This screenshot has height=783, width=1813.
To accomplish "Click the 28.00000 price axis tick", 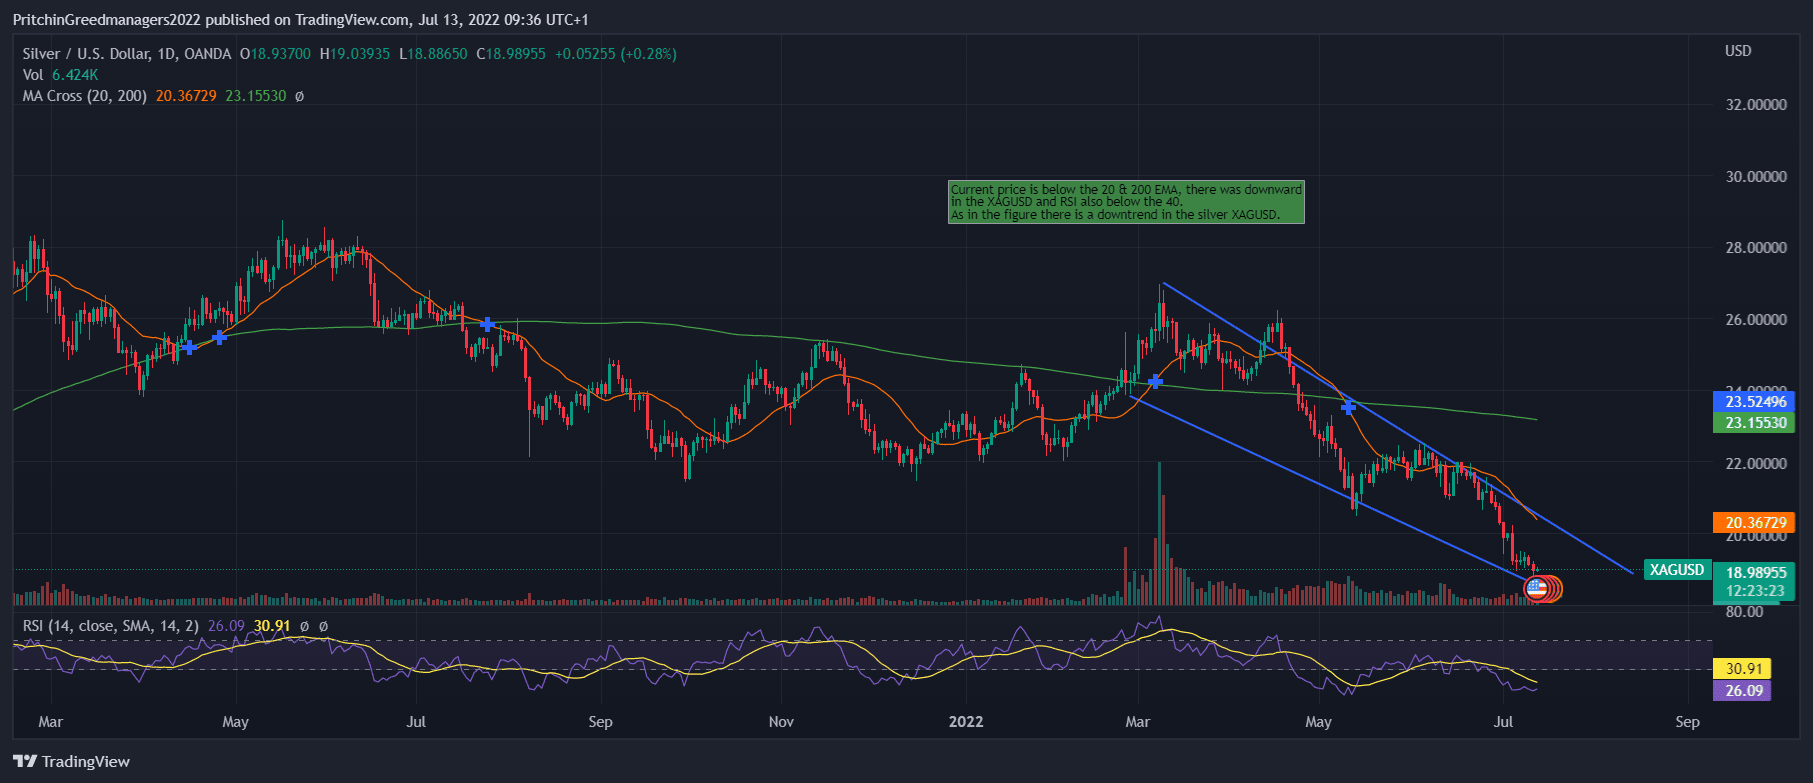I will (x=1756, y=248).
